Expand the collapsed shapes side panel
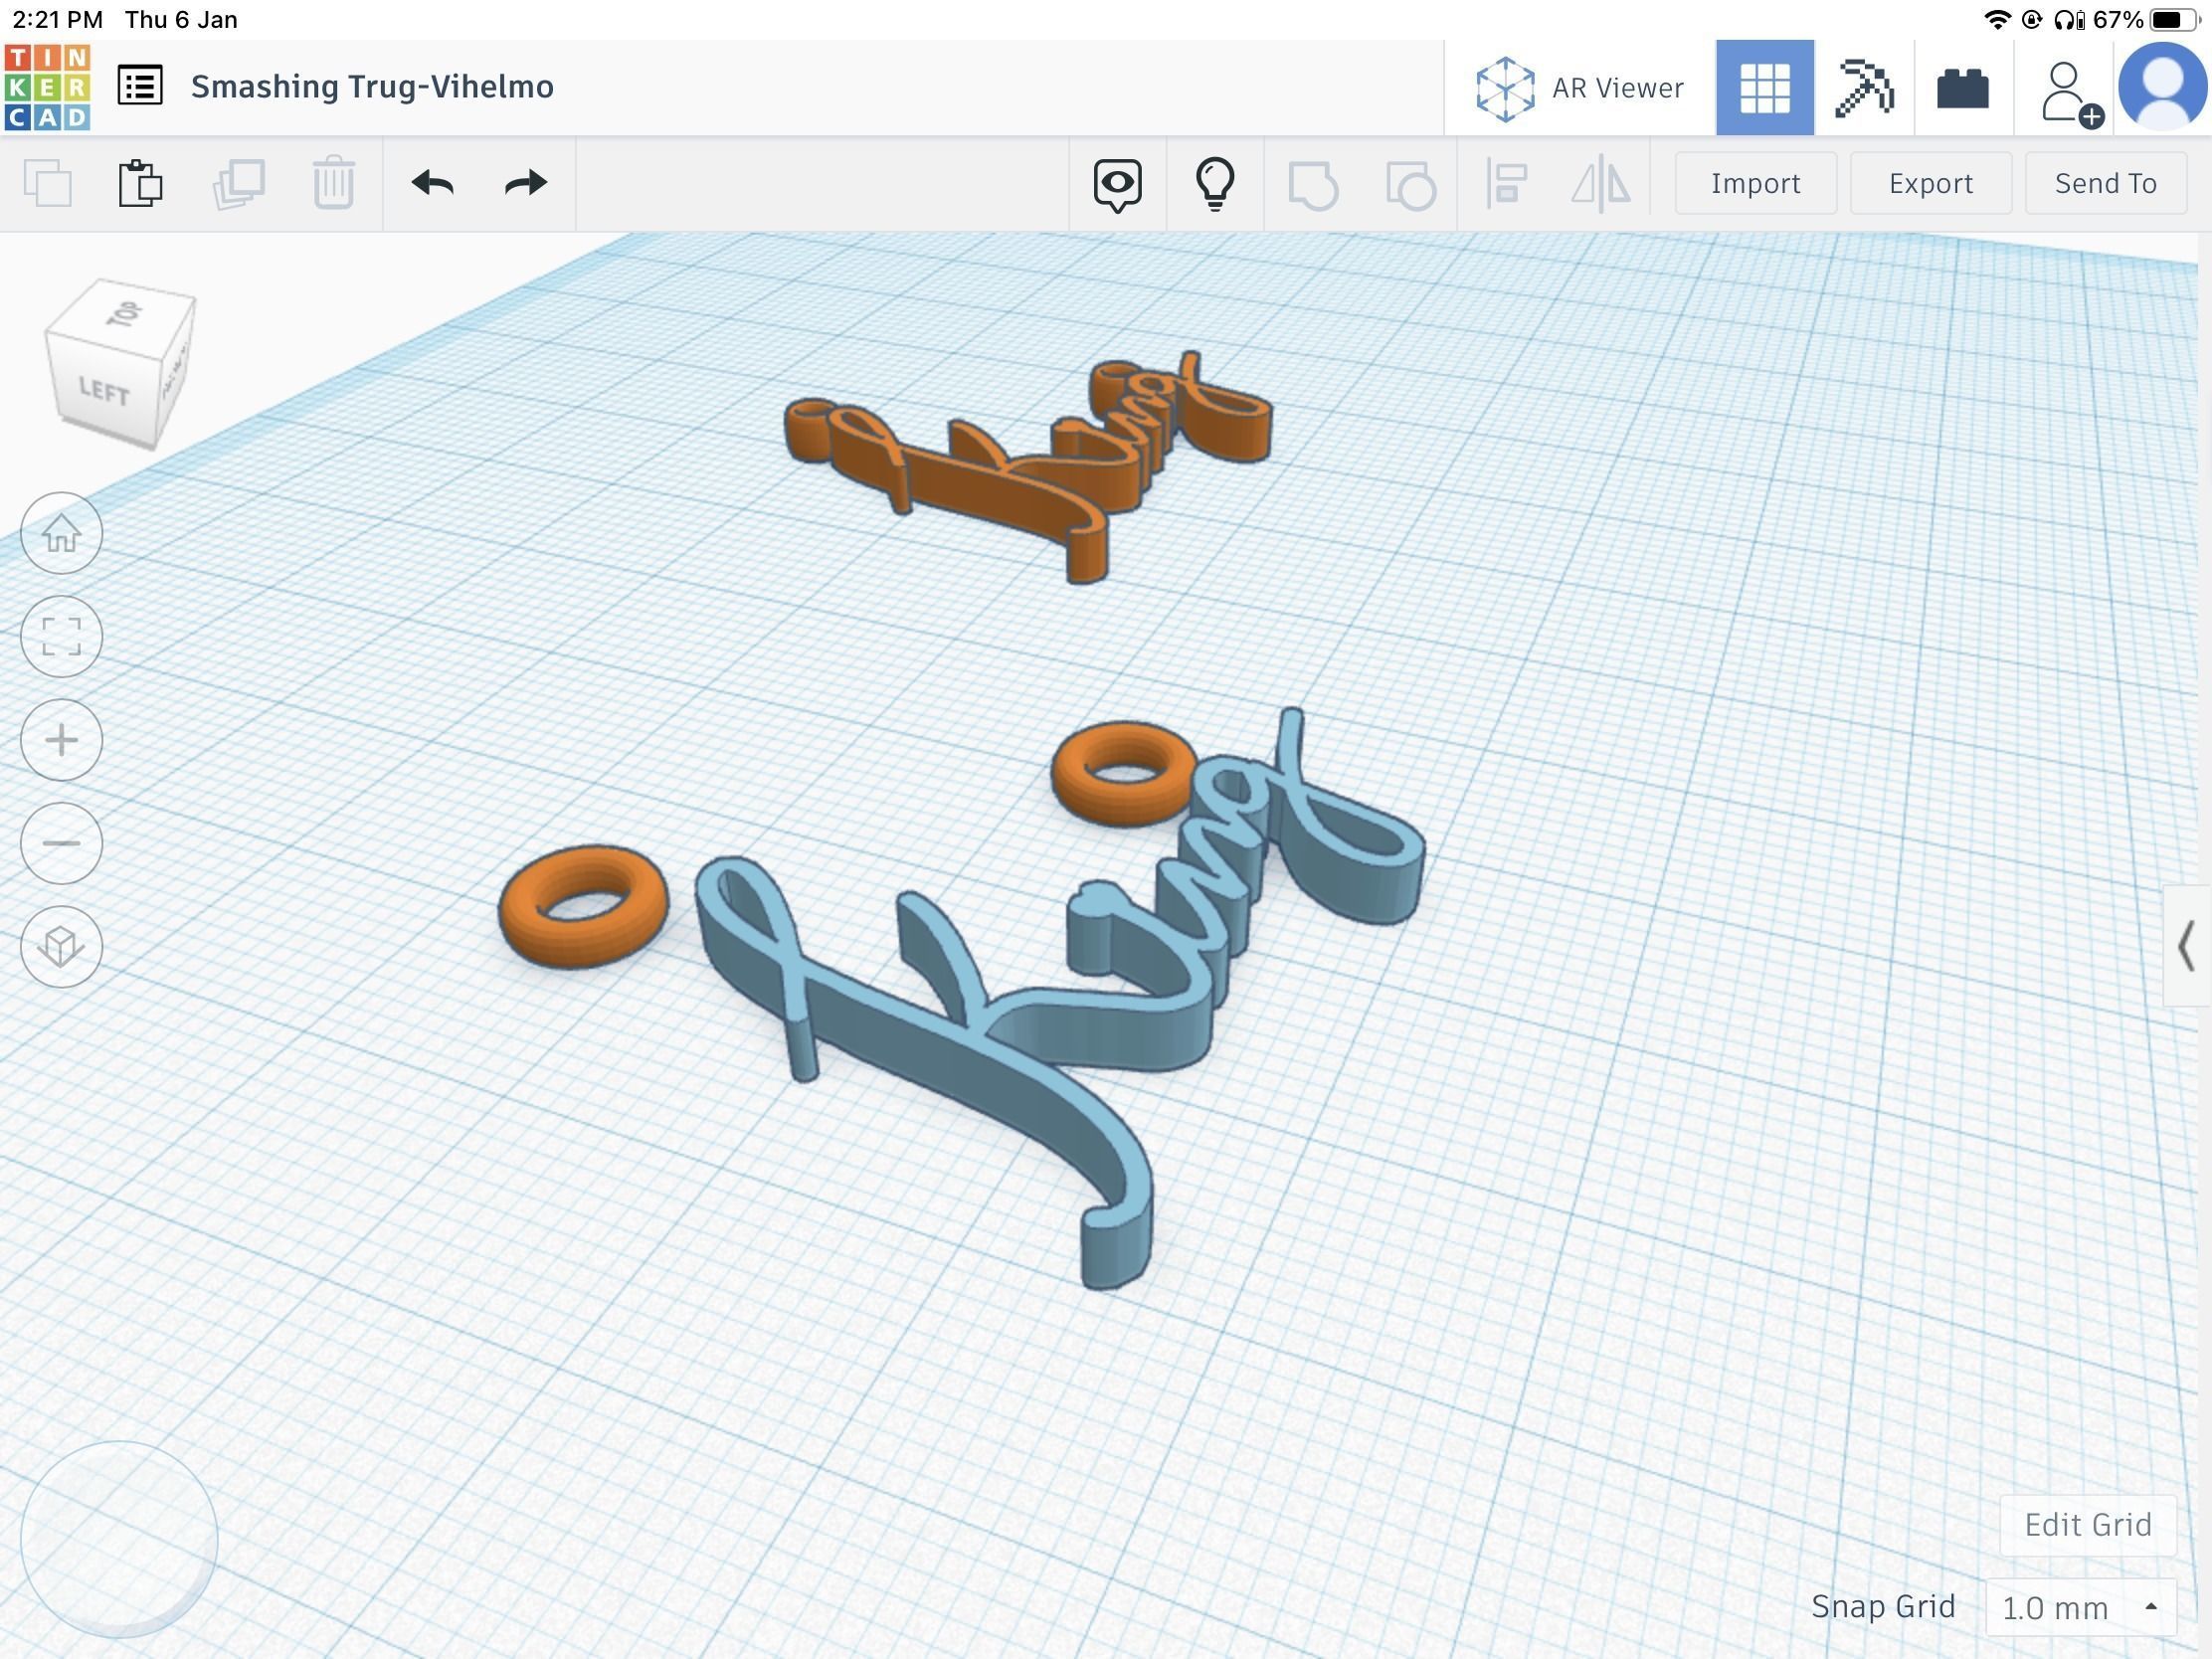Image resolution: width=2212 pixels, height=1659 pixels. [x=2187, y=946]
